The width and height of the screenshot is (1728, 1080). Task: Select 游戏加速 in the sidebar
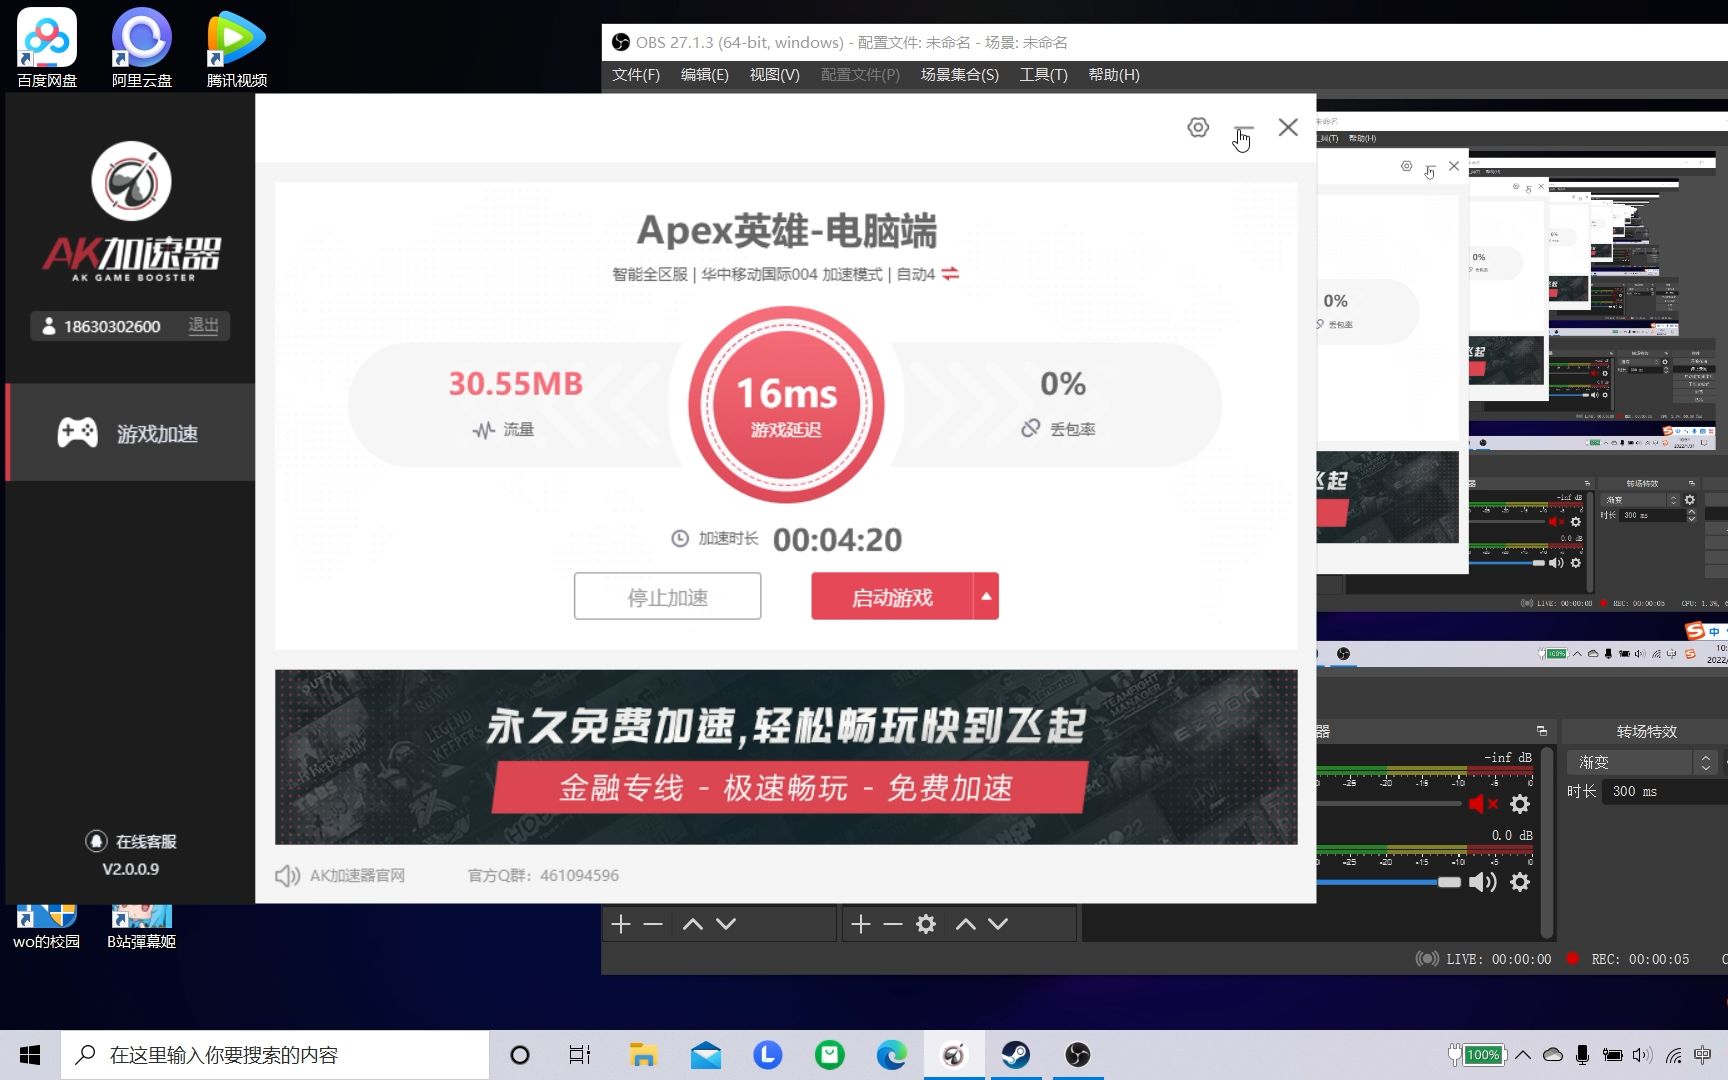(131, 433)
